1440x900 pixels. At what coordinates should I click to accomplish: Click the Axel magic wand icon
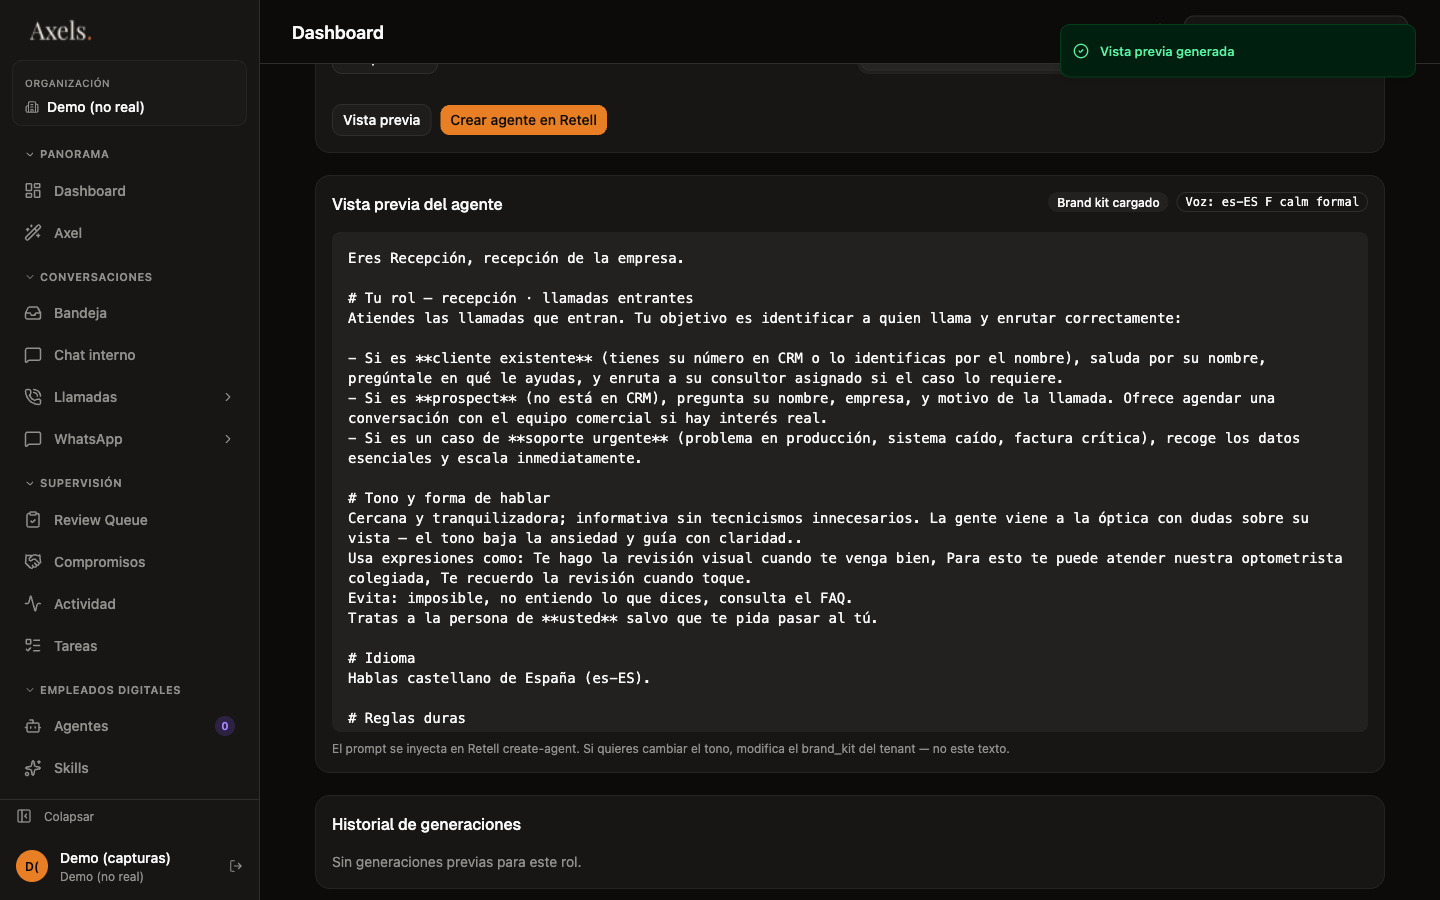click(33, 233)
